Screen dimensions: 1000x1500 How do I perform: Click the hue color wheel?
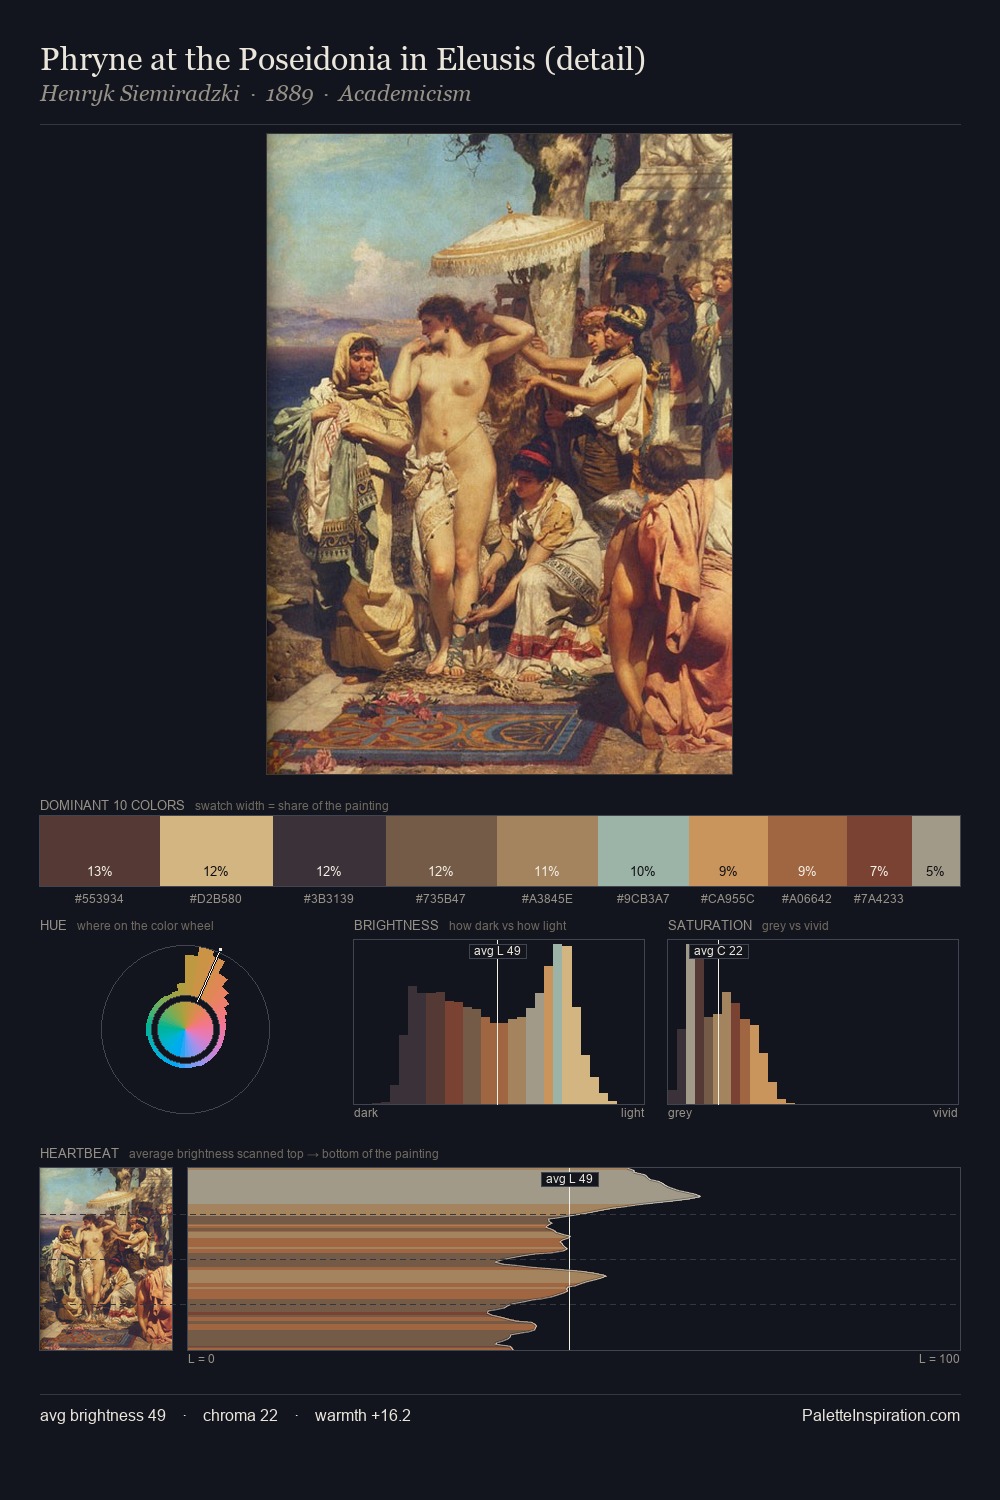click(185, 1029)
